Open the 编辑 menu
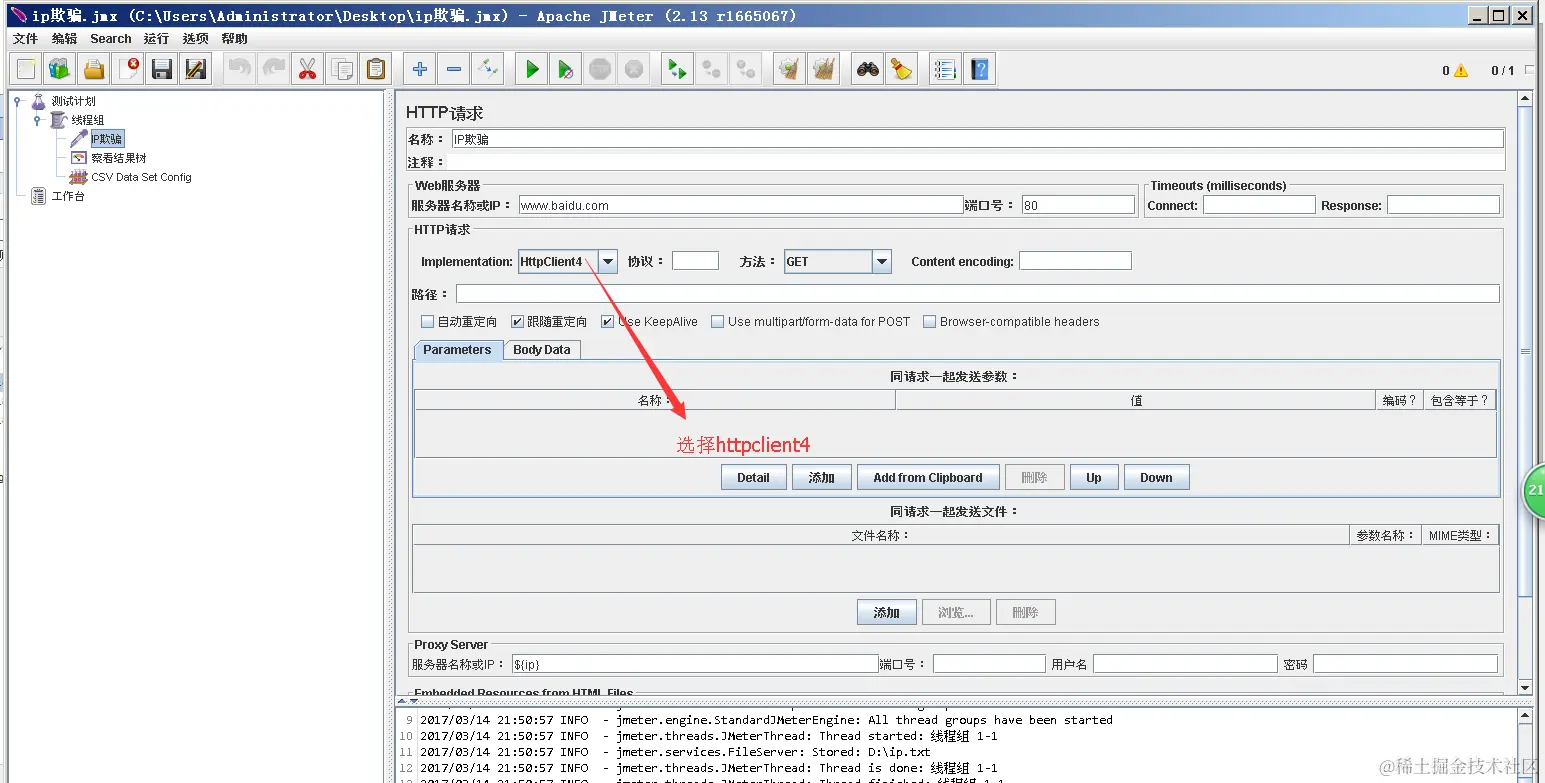 point(64,39)
